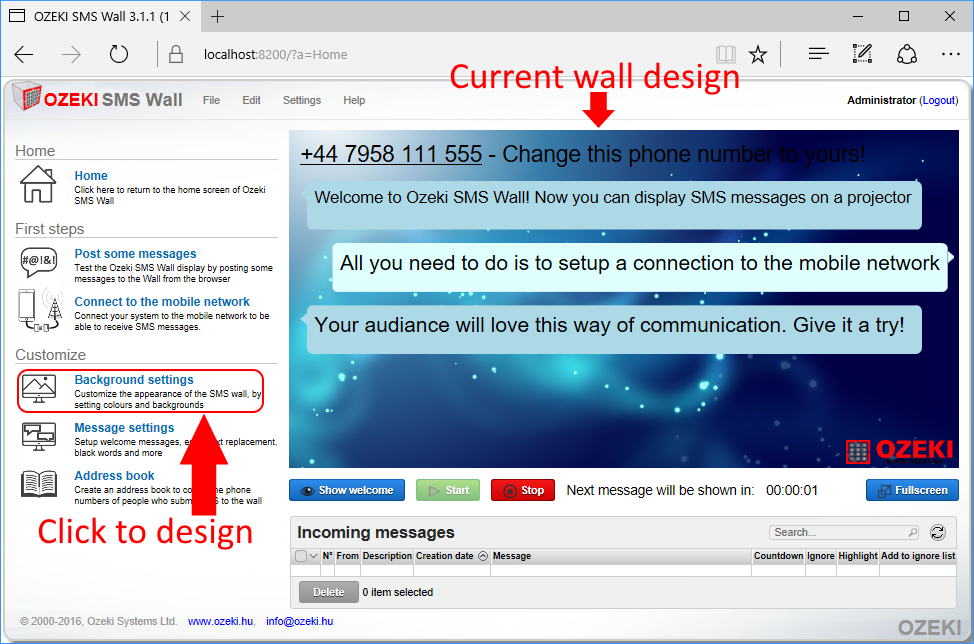Click the Message settings screen icon
Screen dimensions: 974x644
(39, 437)
